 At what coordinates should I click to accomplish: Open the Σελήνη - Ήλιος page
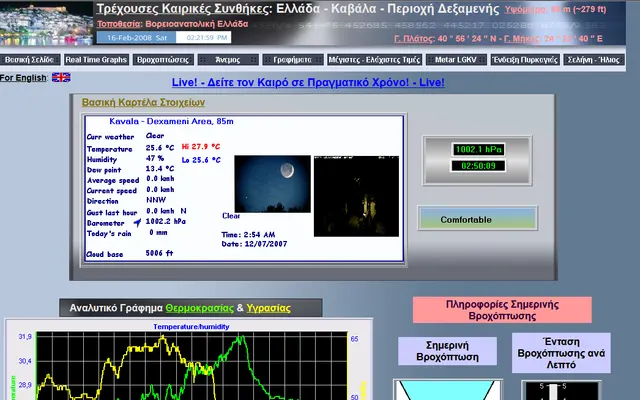(593, 60)
